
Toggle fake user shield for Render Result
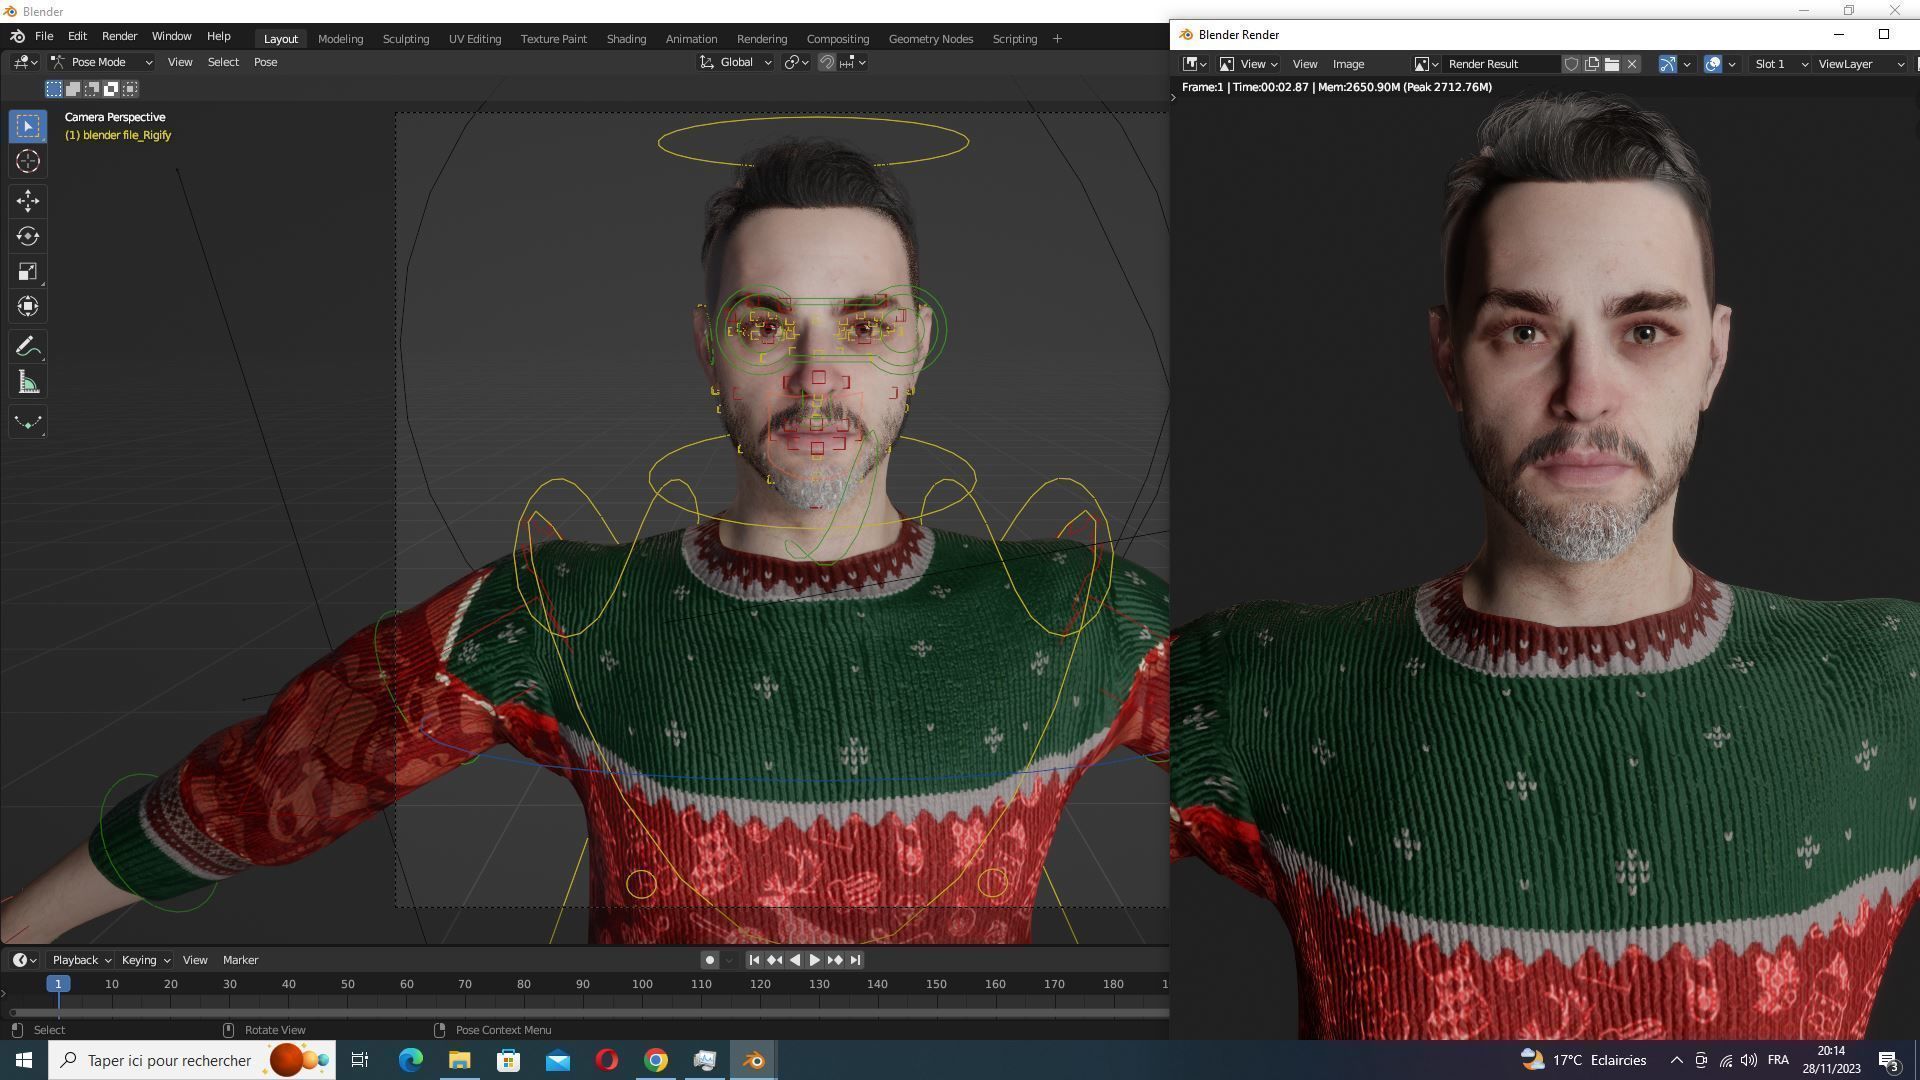pos(1571,64)
